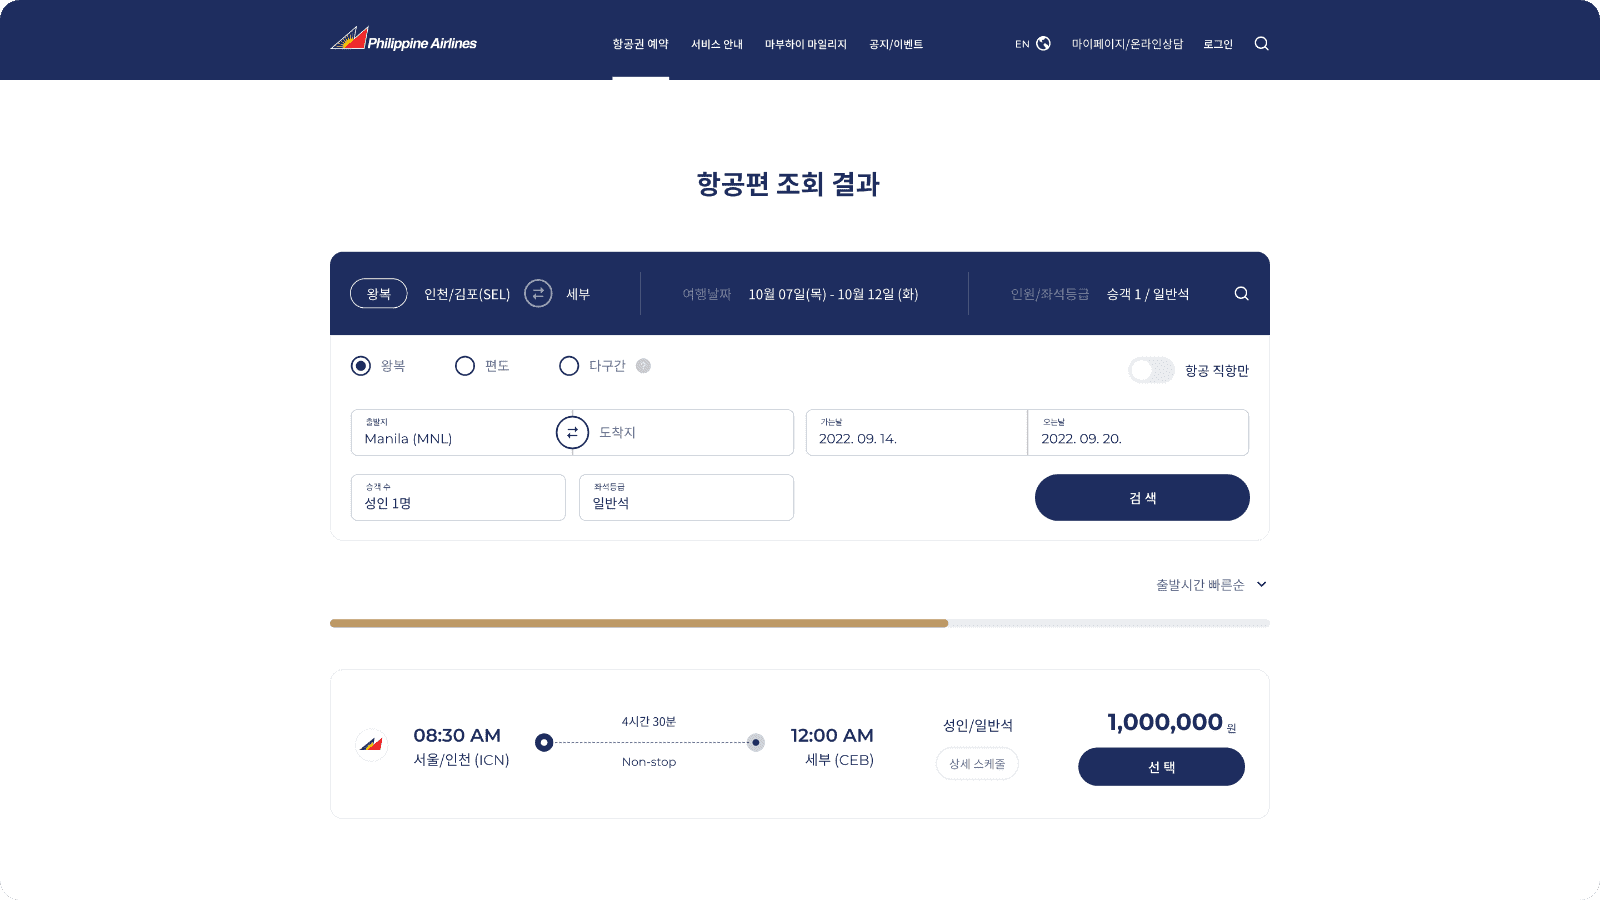
Task: Open 상세 스케줄 flight details
Action: (977, 763)
